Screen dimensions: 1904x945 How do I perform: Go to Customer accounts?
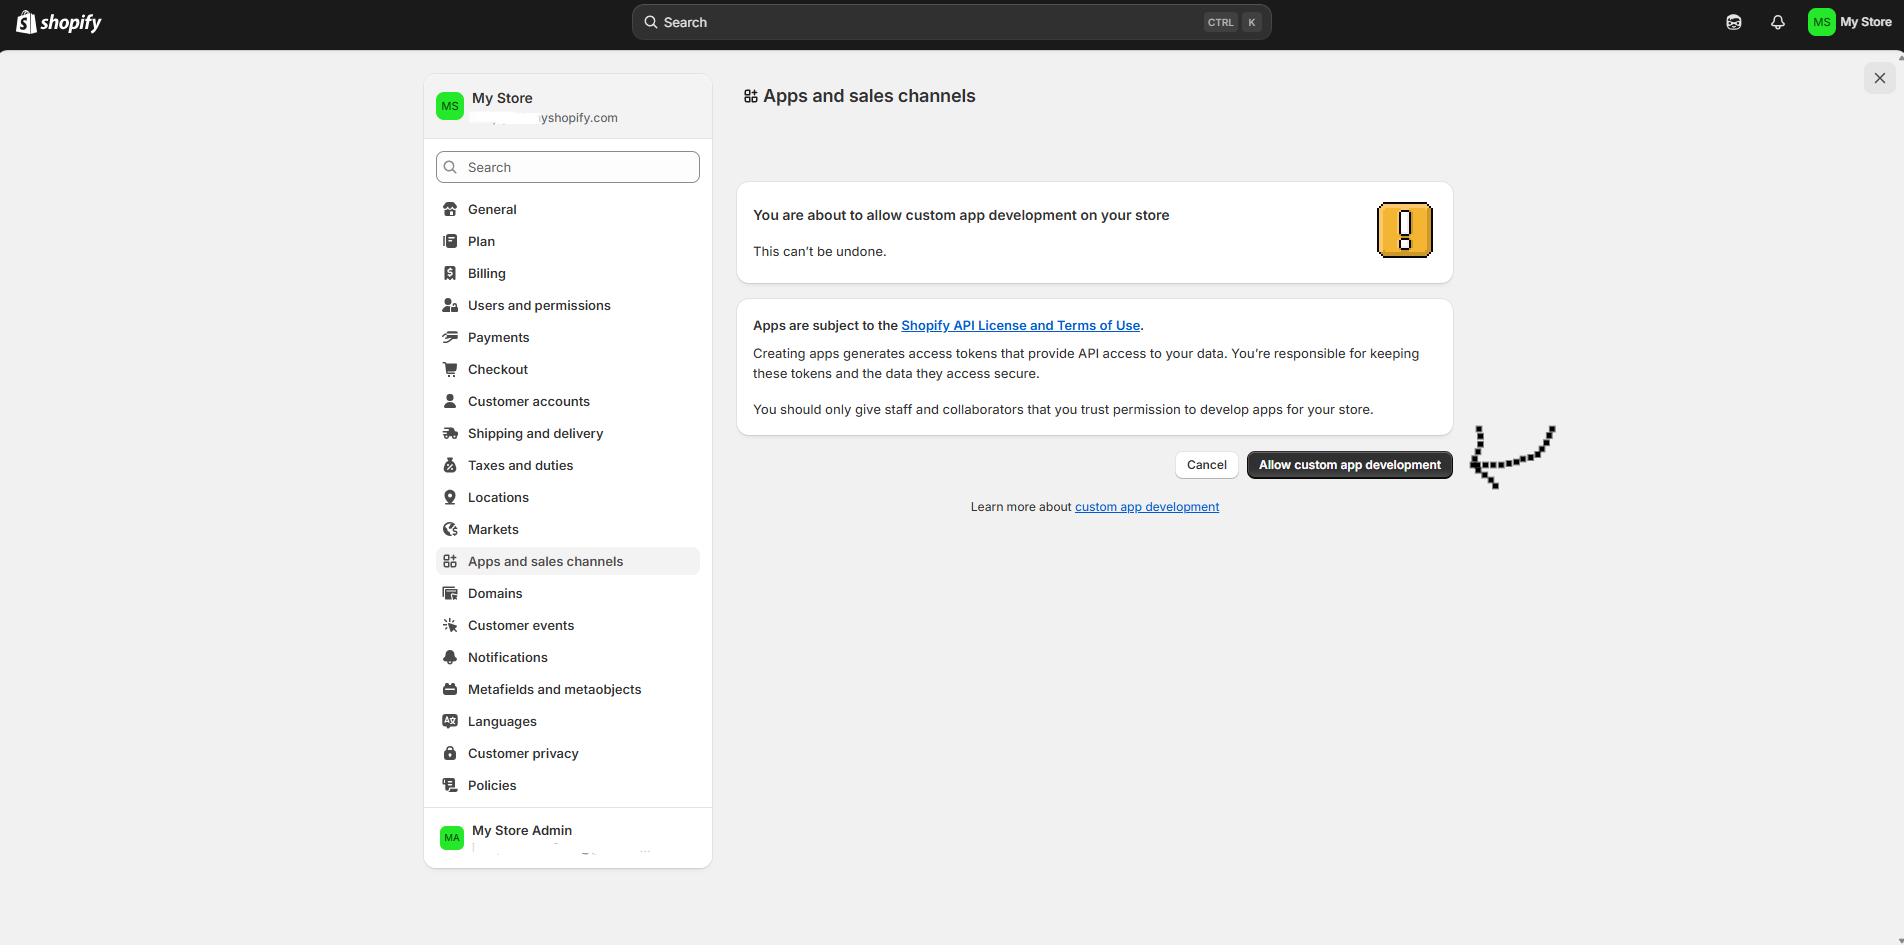[x=568, y=401]
